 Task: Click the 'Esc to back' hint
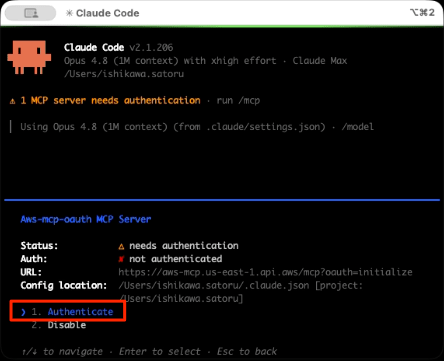tap(247, 351)
